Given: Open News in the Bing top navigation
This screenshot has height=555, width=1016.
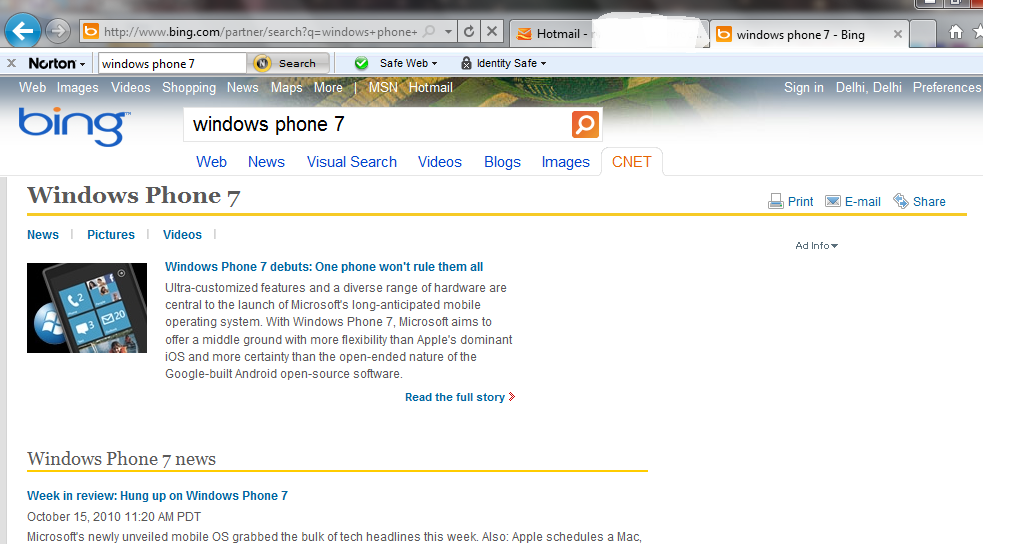Looking at the screenshot, I should (x=242, y=87).
